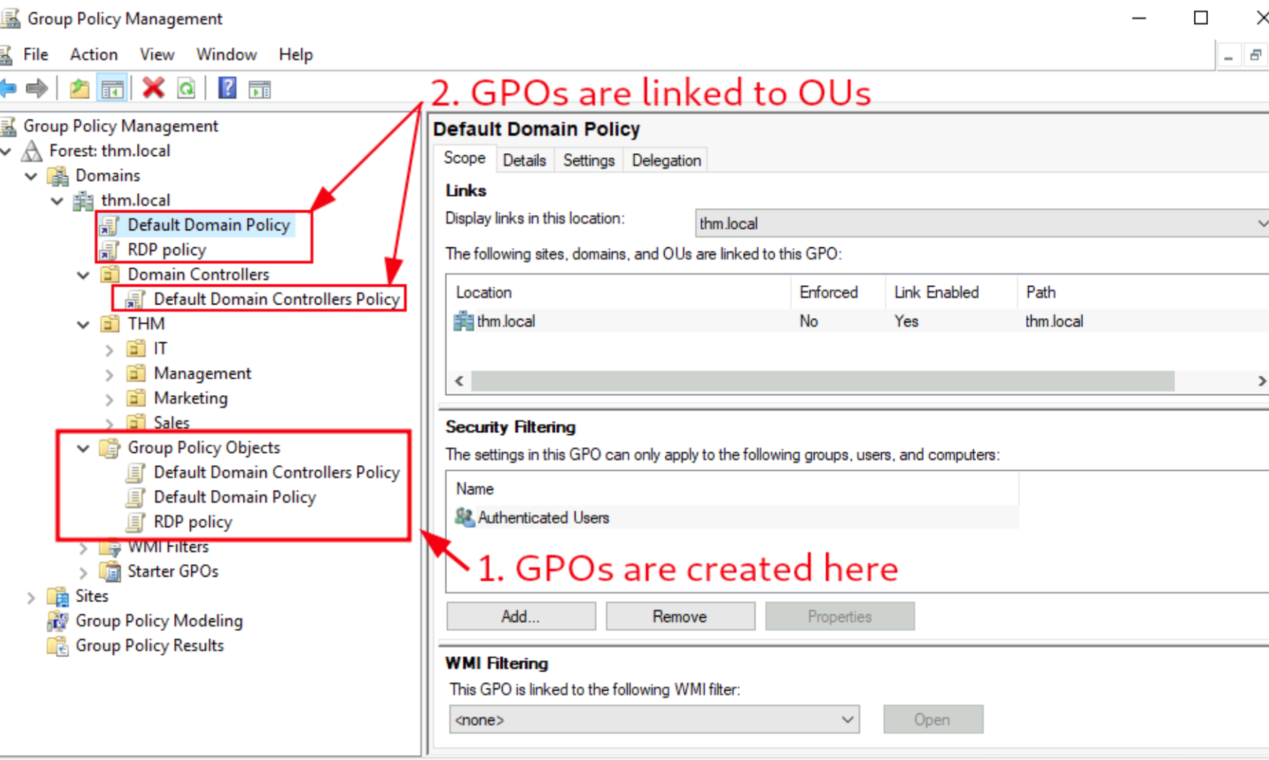The height and width of the screenshot is (760, 1269).
Task: Toggle the Show/Hide Action Pane toolbar icon
Action: [260, 89]
